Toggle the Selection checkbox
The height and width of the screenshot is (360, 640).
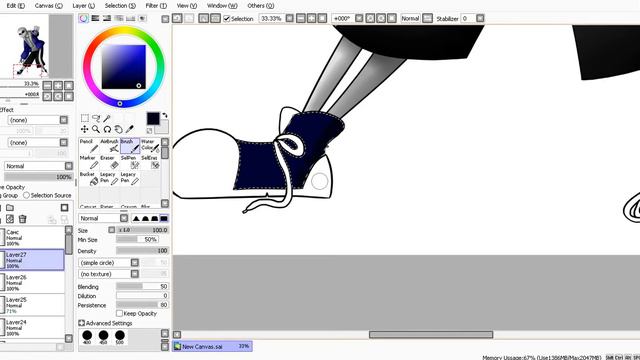pos(227,19)
